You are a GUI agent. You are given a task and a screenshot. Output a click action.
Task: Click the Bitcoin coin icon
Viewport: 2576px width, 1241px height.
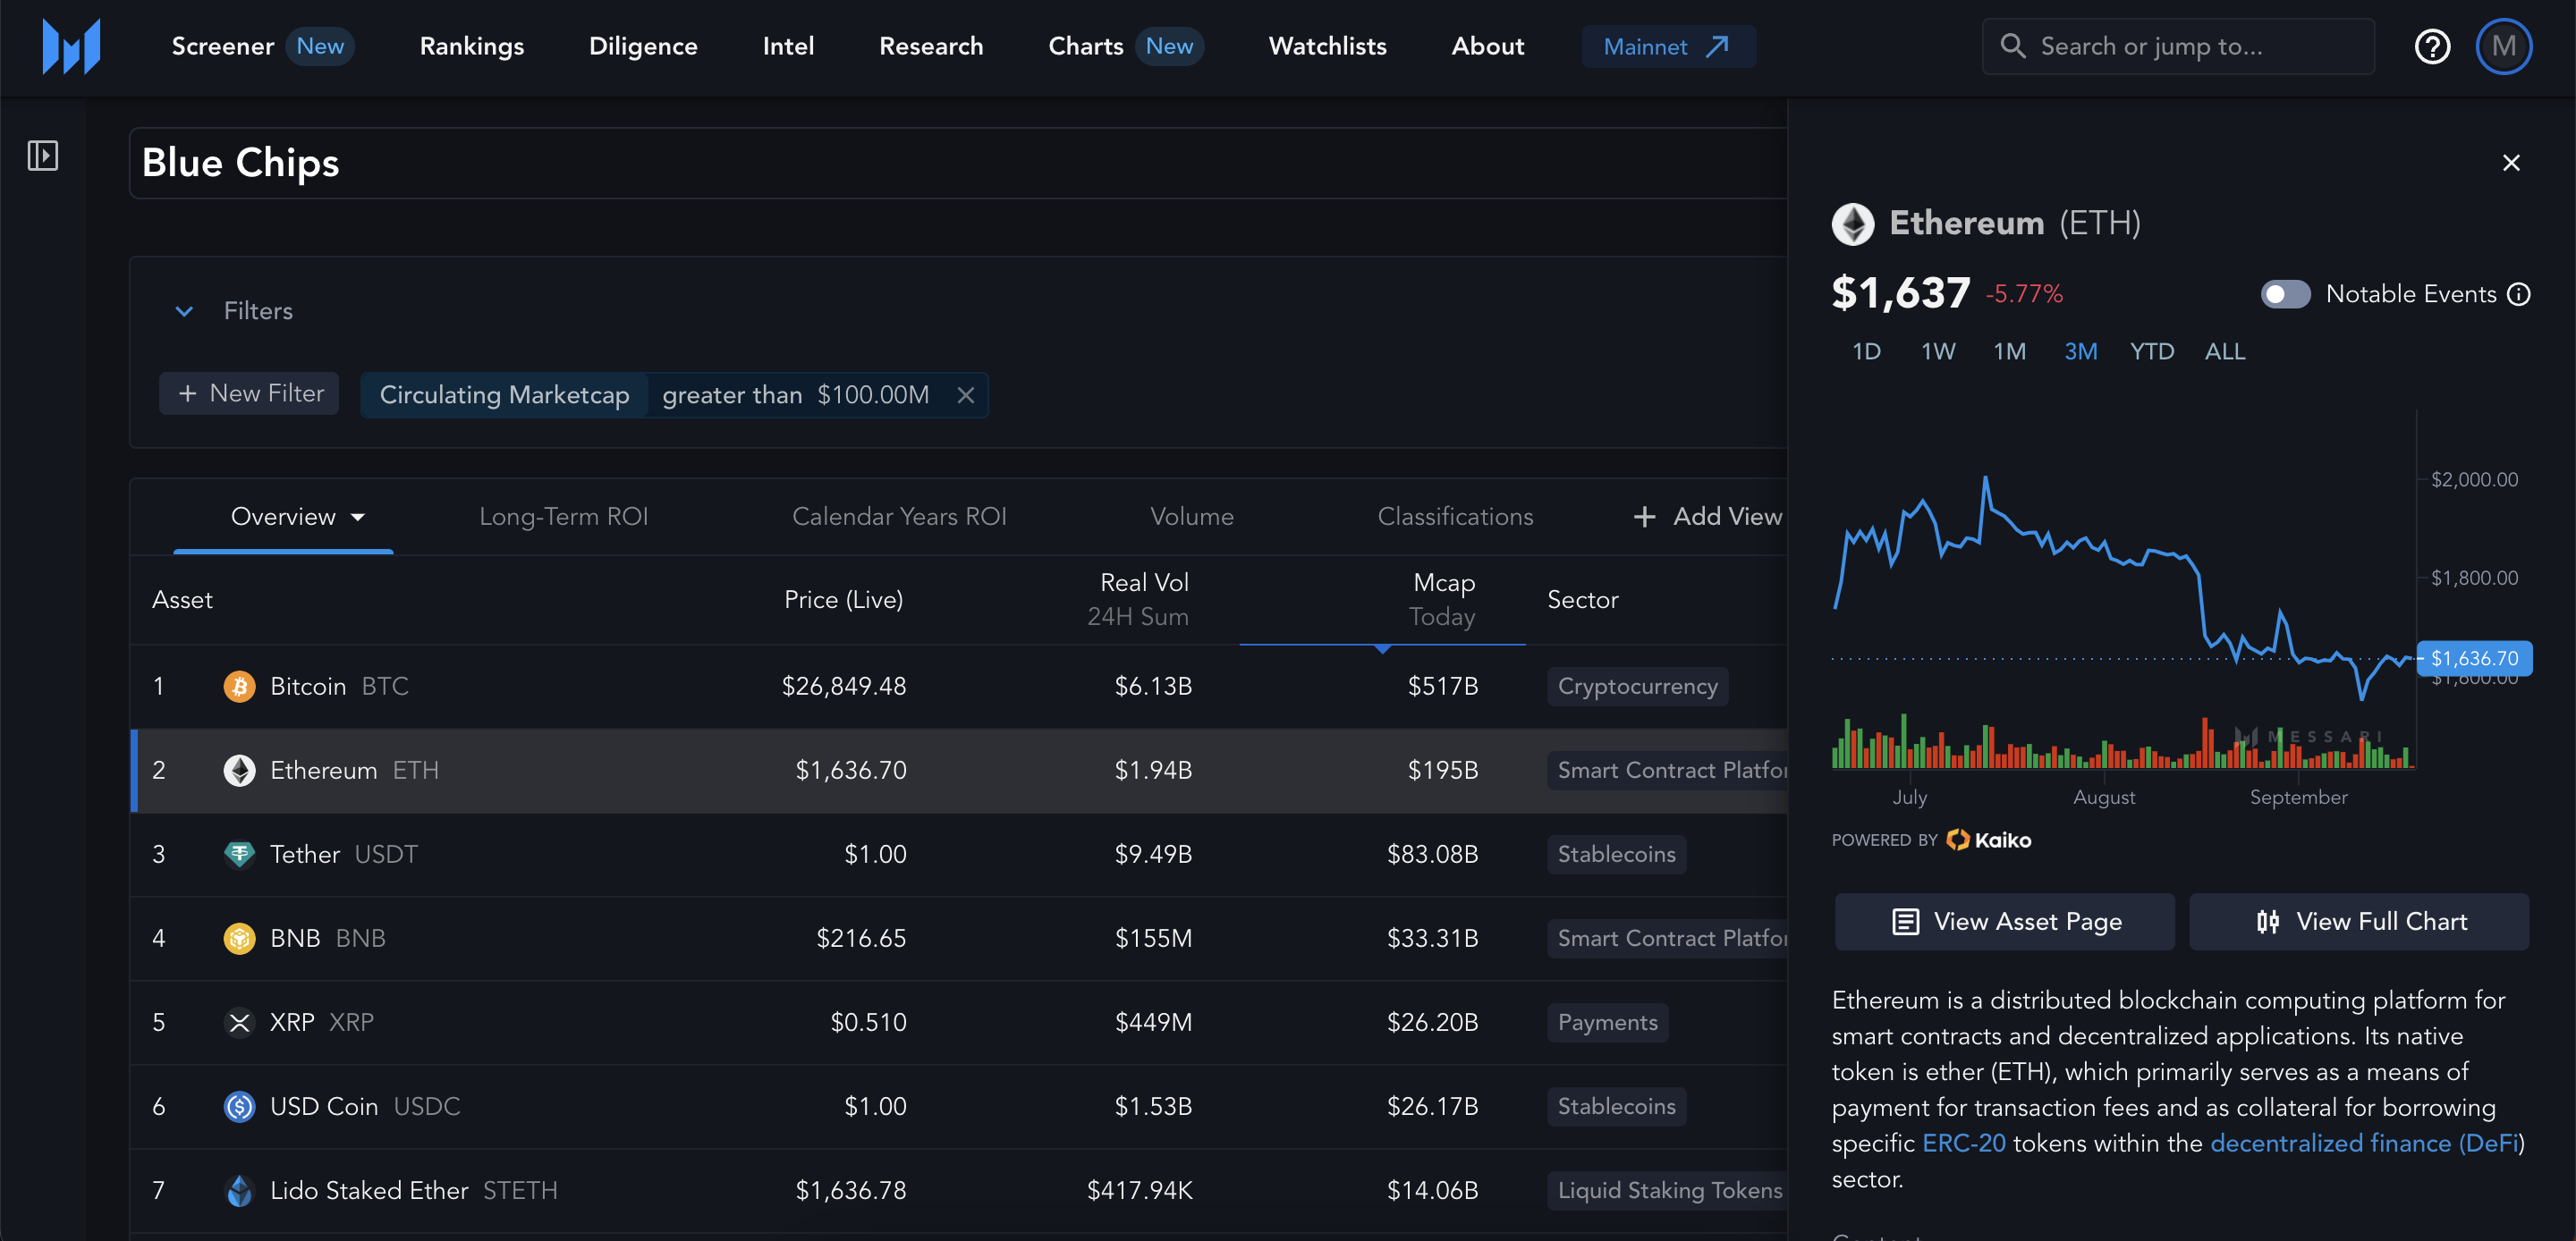[x=239, y=686]
